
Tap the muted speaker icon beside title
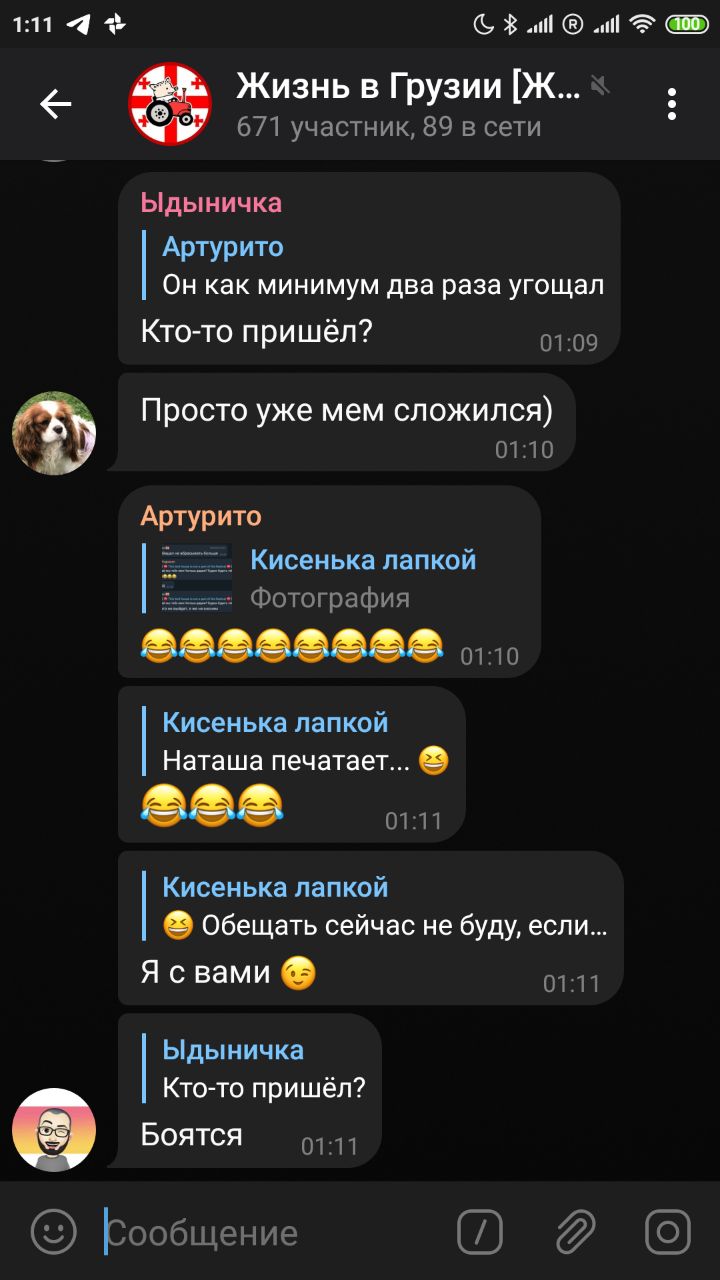click(600, 85)
